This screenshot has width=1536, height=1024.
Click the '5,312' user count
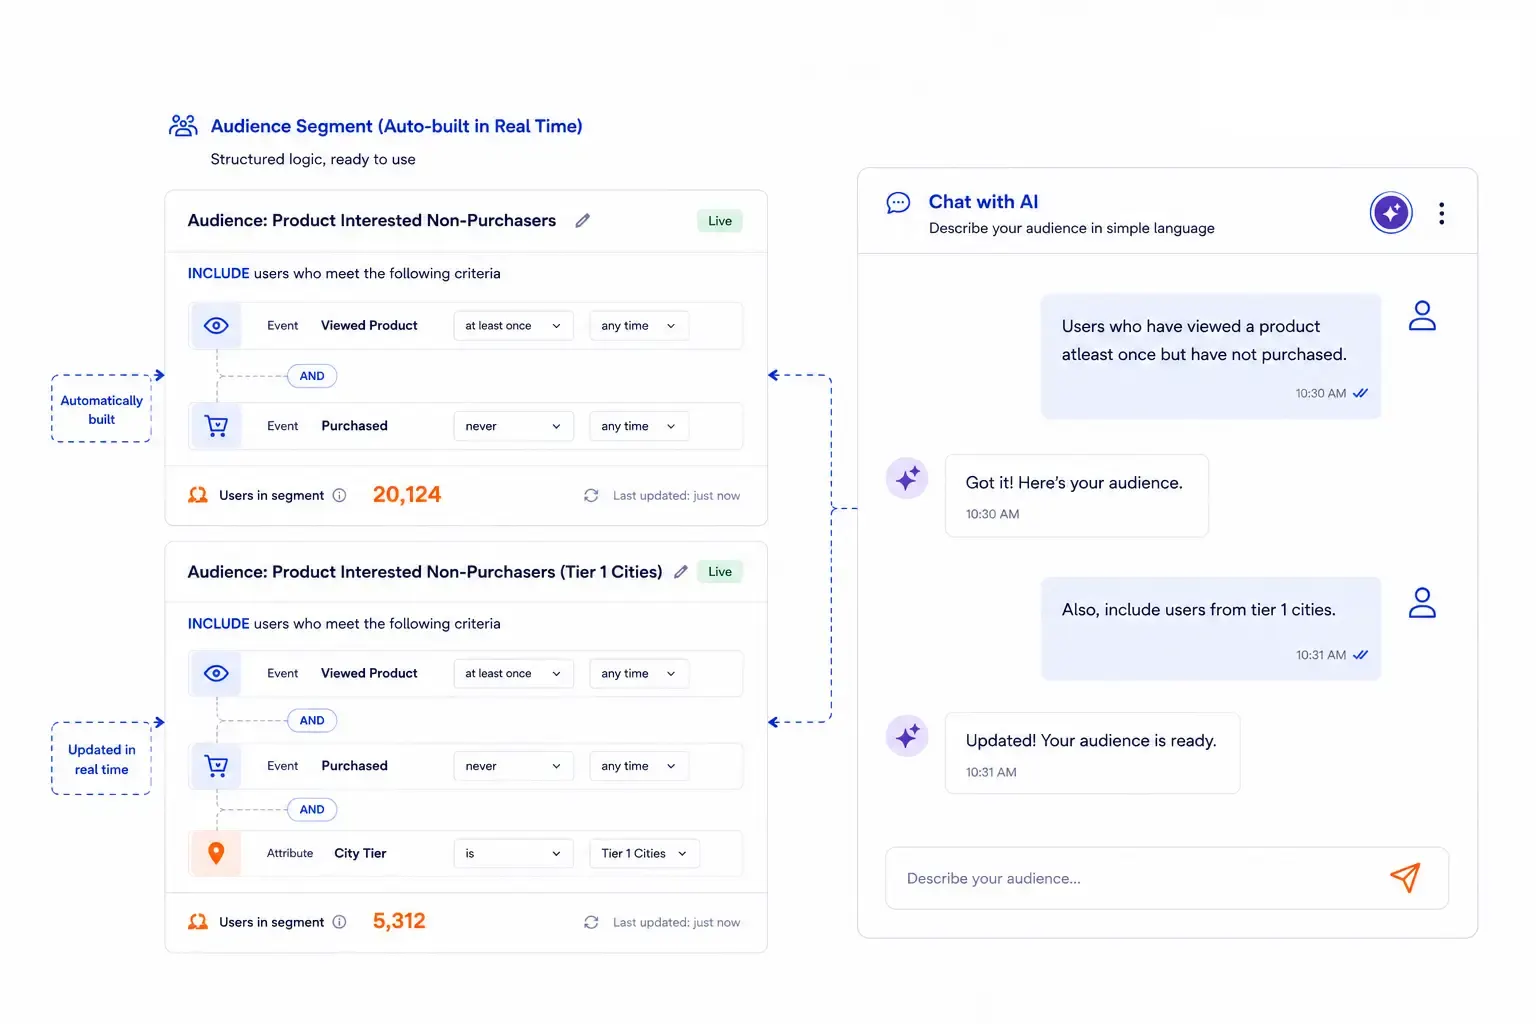[399, 921]
